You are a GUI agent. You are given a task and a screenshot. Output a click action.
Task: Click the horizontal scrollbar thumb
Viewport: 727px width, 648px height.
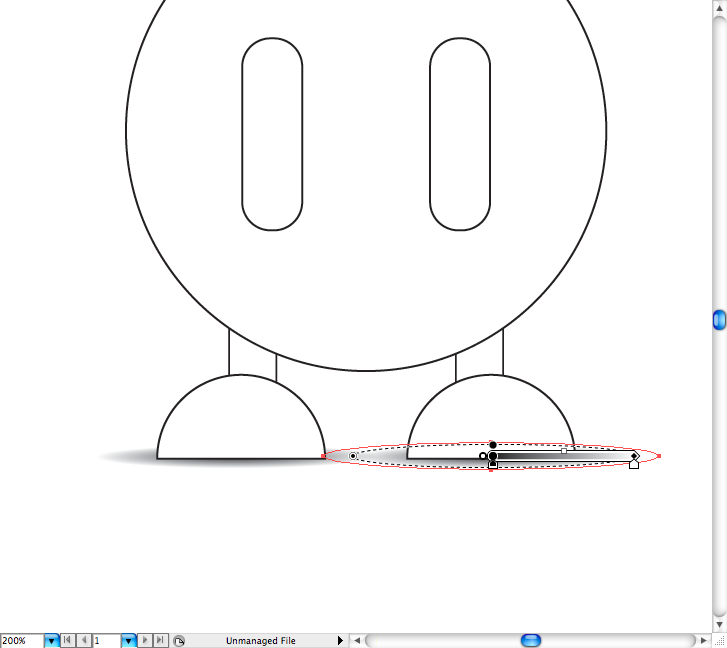pos(531,640)
